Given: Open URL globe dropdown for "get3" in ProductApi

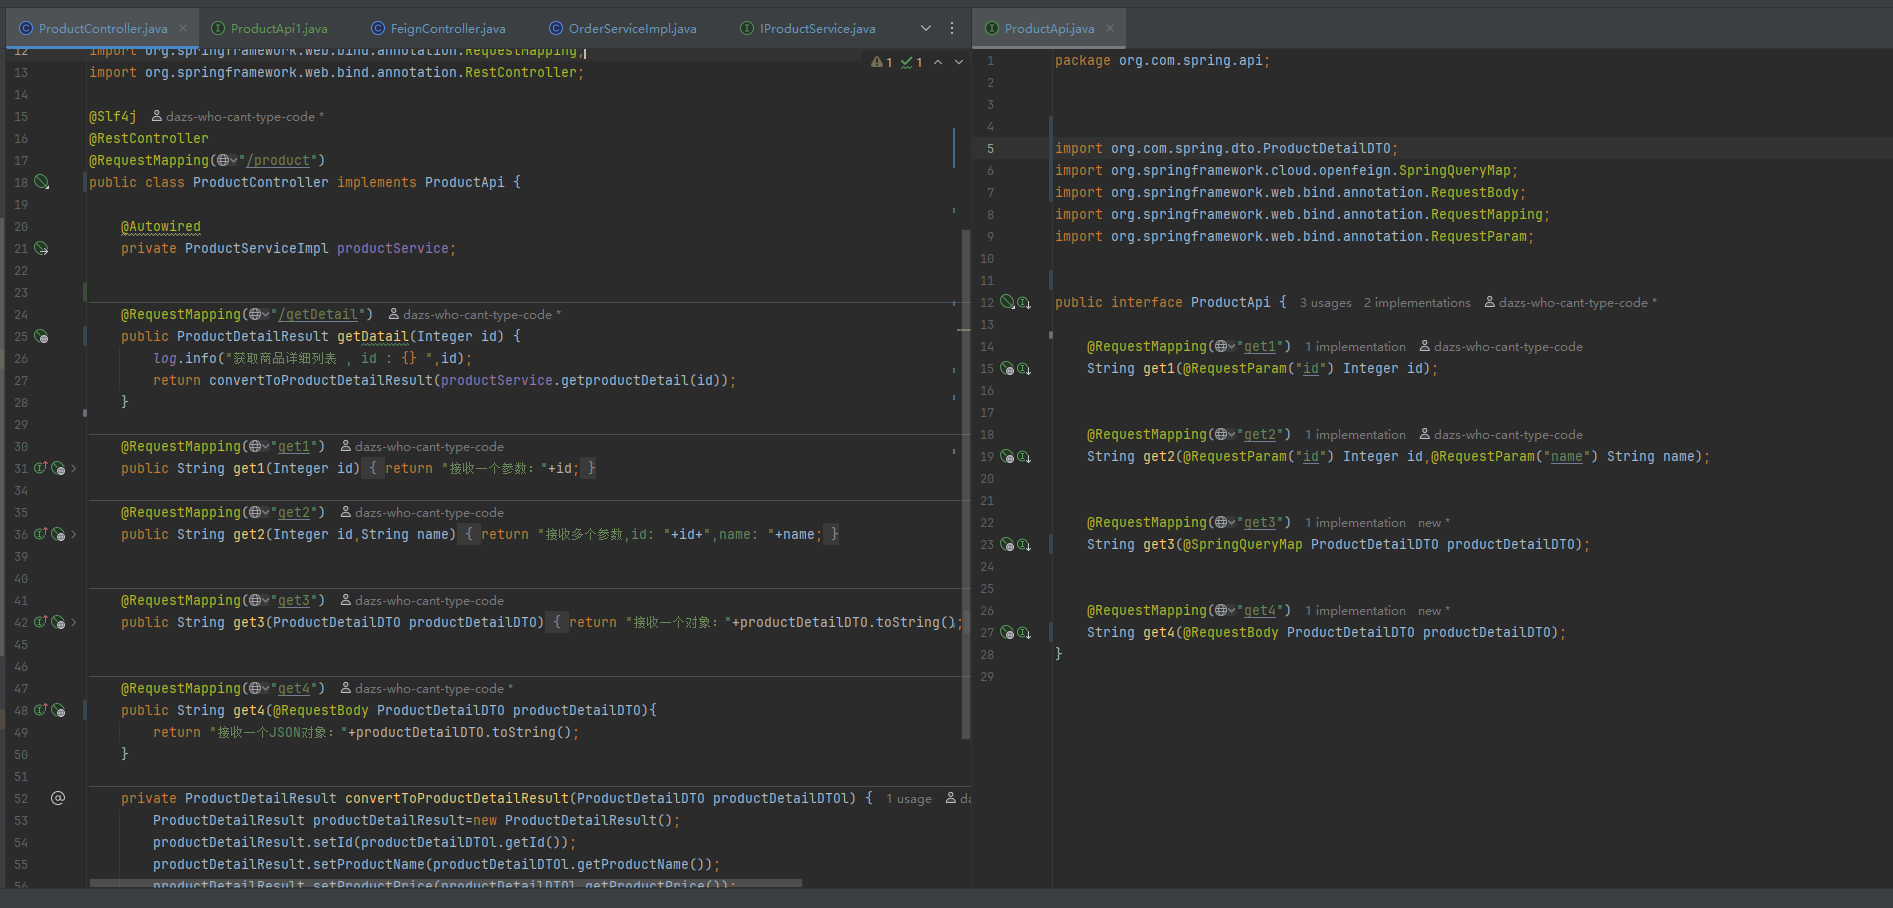Looking at the screenshot, I should coord(1225,522).
